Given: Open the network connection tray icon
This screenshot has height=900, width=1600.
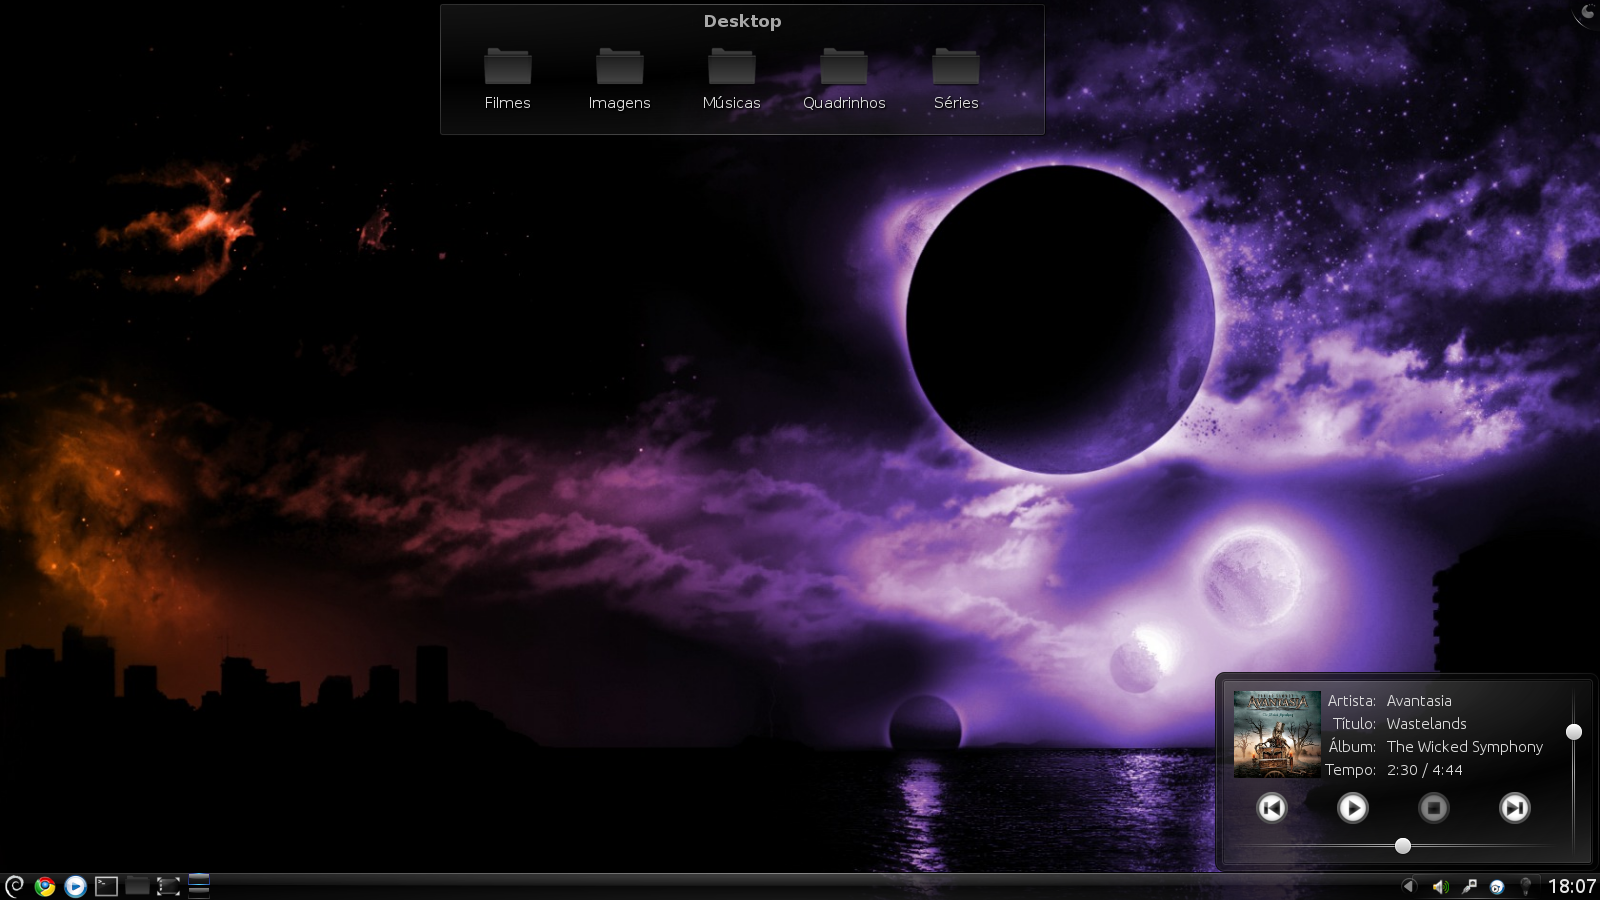Looking at the screenshot, I should (1469, 886).
